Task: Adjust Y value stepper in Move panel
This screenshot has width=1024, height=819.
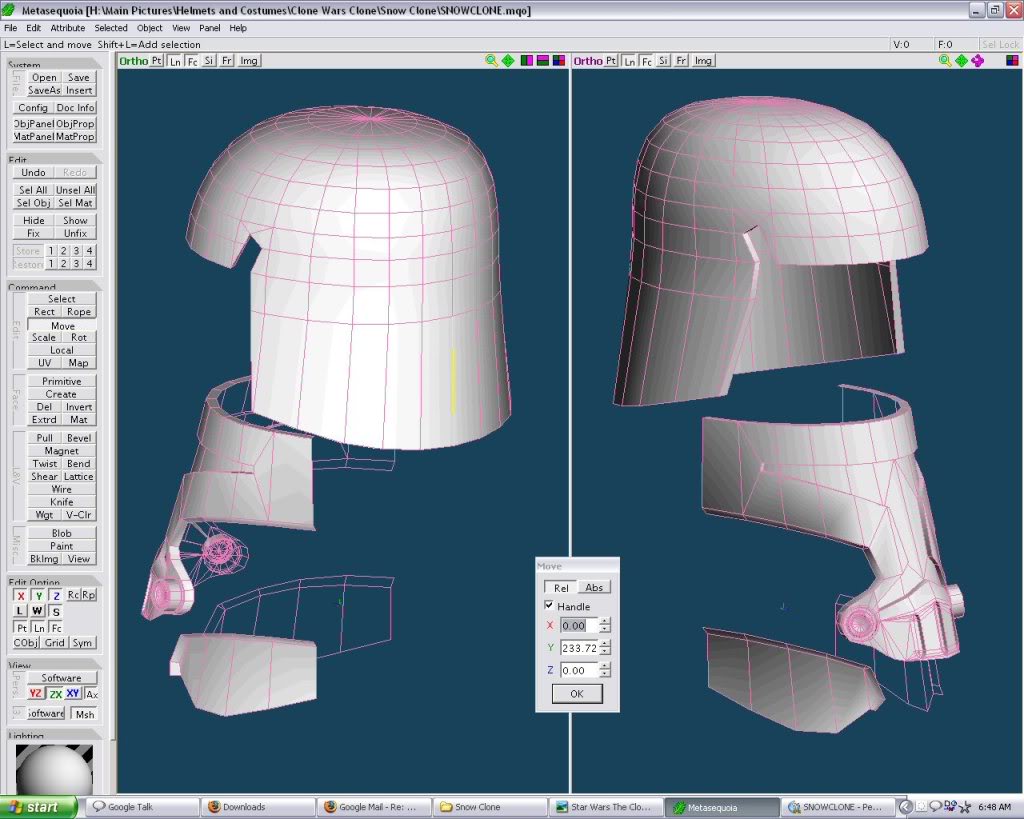Action: click(x=605, y=647)
